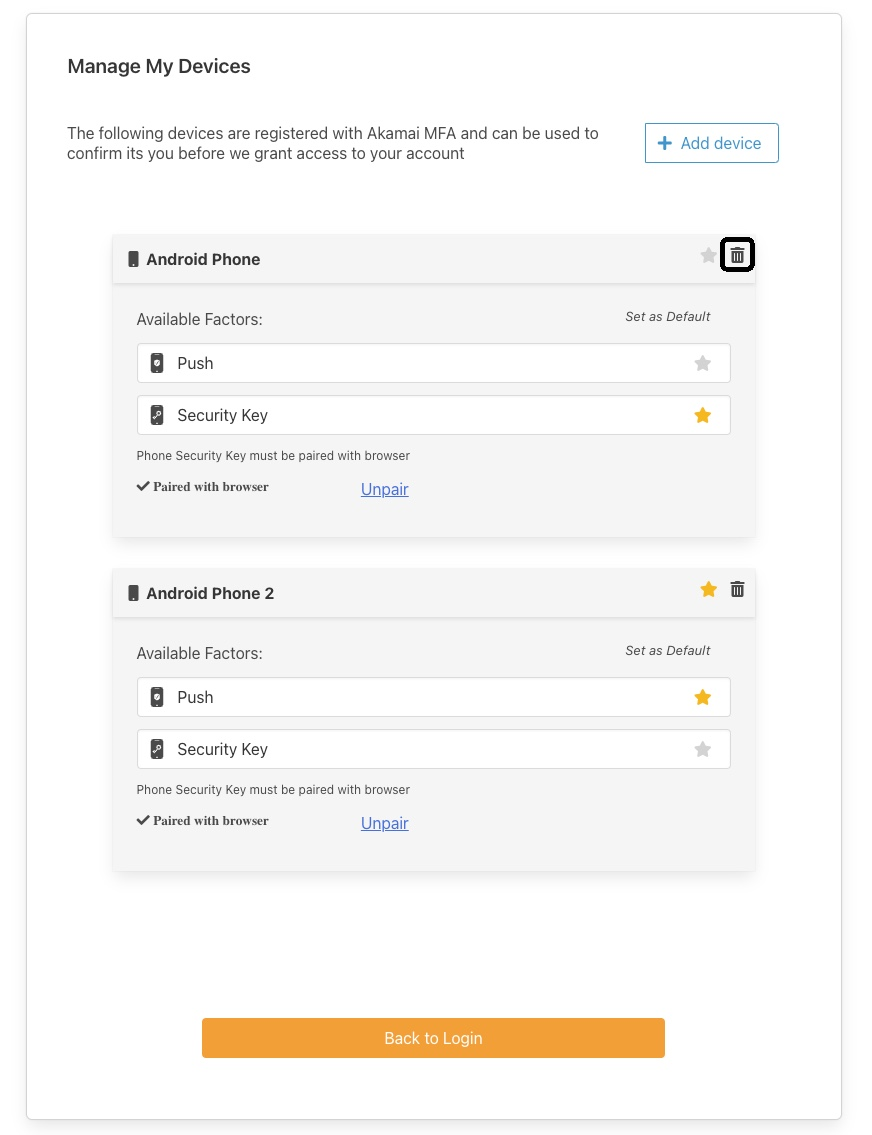Toggle the Android Phone 2 default device star
872x1135 pixels.
pos(709,590)
